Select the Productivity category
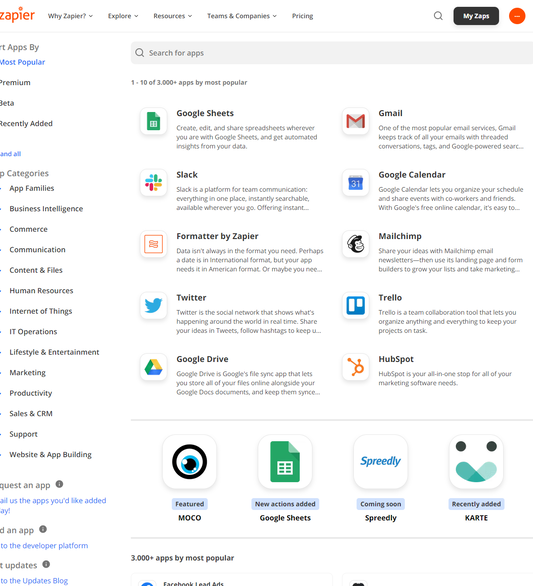Image resolution: width=533 pixels, height=586 pixels. (31, 393)
